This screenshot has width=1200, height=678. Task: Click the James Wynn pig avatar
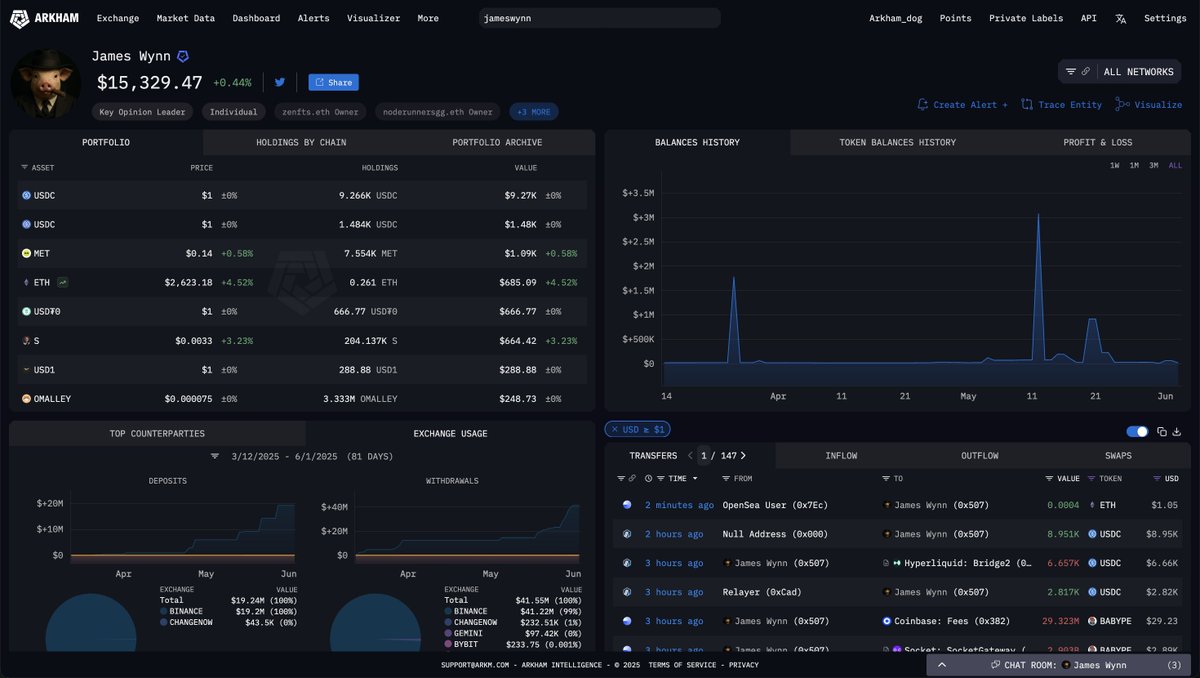[46, 83]
